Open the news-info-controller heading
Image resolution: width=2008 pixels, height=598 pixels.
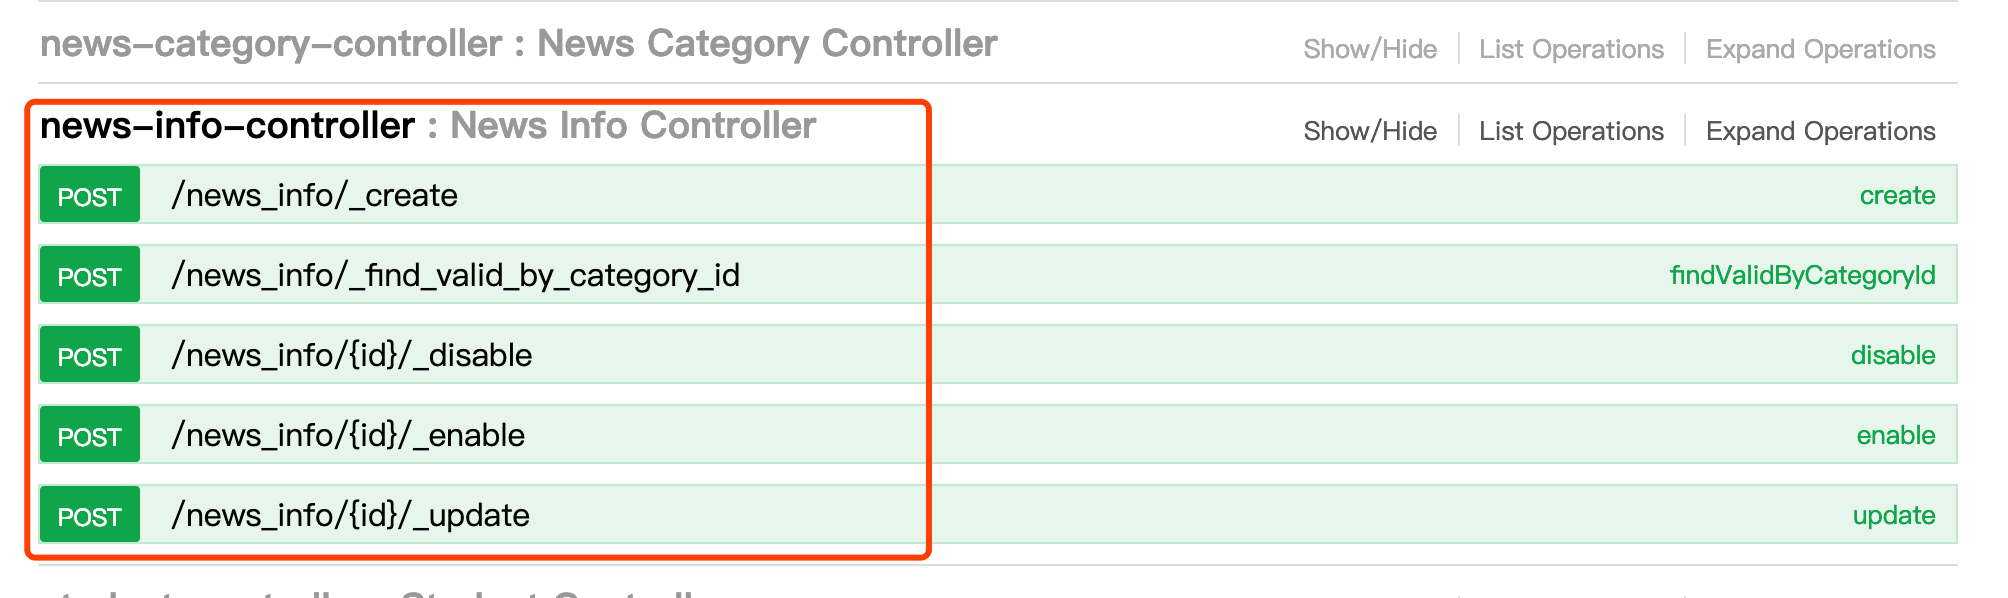(x=227, y=126)
